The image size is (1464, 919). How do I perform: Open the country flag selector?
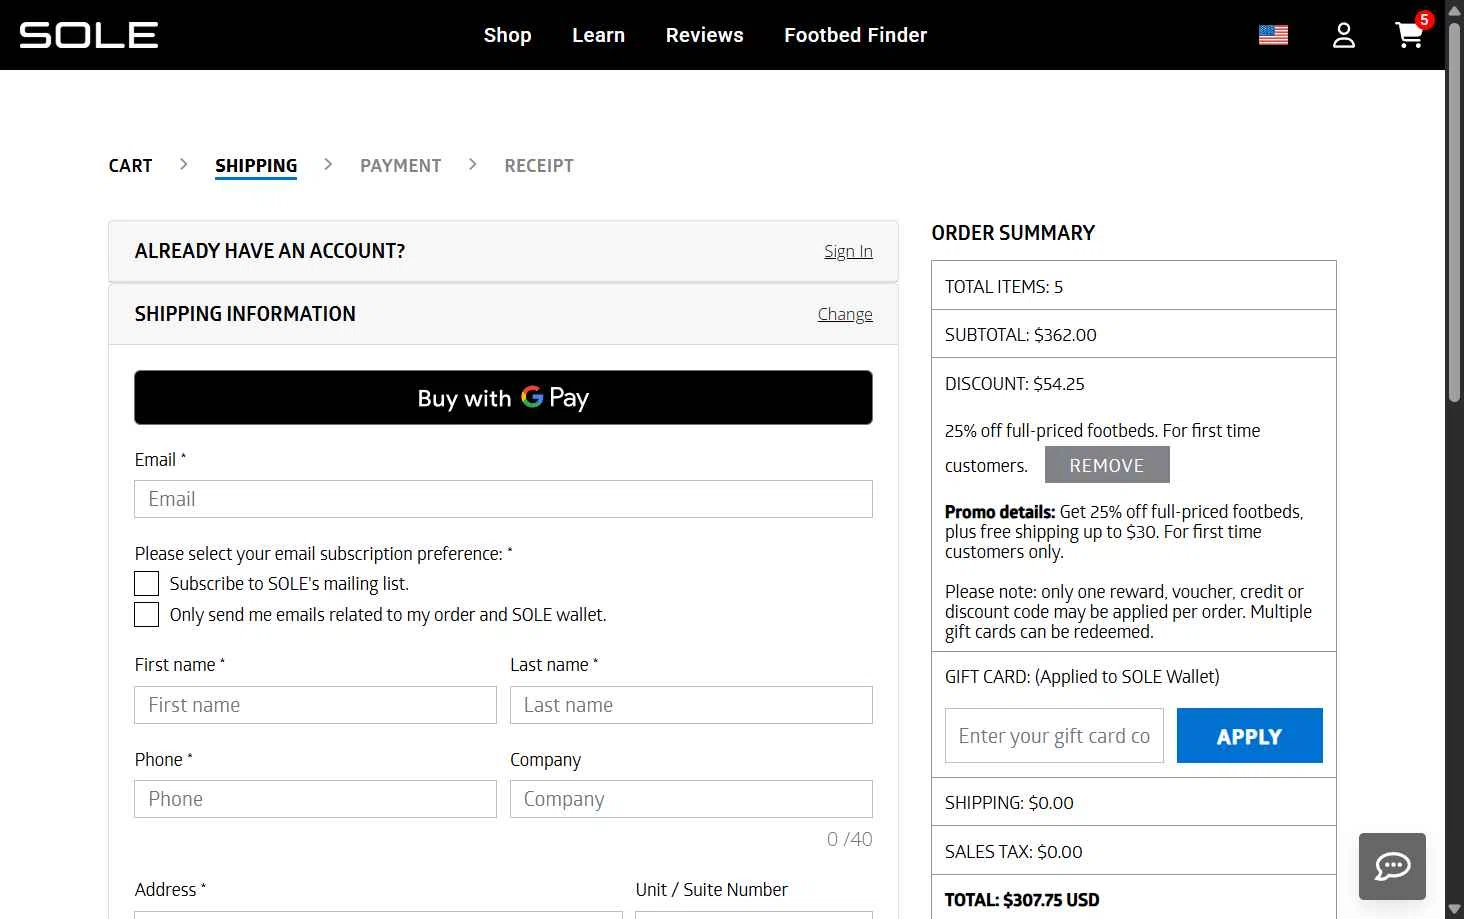click(1273, 35)
